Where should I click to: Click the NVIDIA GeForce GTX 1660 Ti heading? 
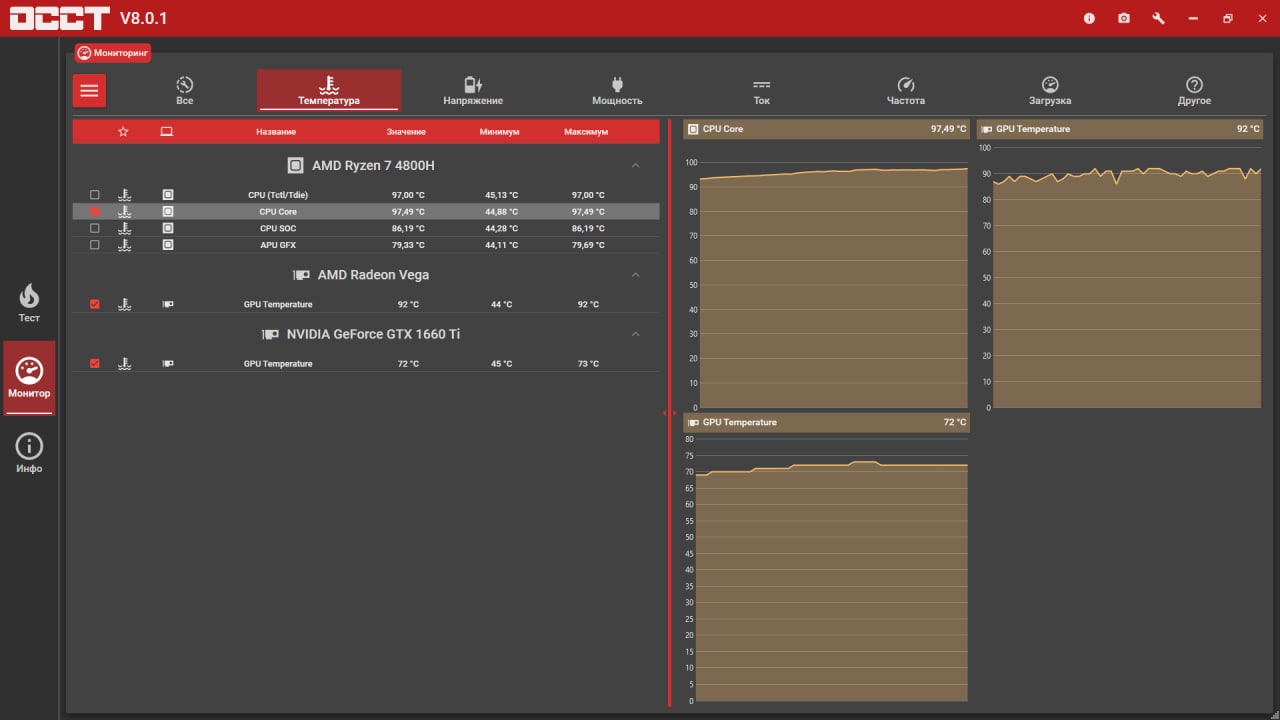pyautogui.click(x=373, y=334)
